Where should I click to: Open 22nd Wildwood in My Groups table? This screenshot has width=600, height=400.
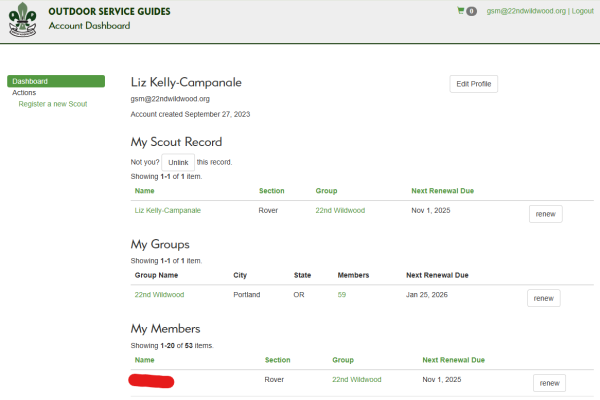pyautogui.click(x=159, y=295)
